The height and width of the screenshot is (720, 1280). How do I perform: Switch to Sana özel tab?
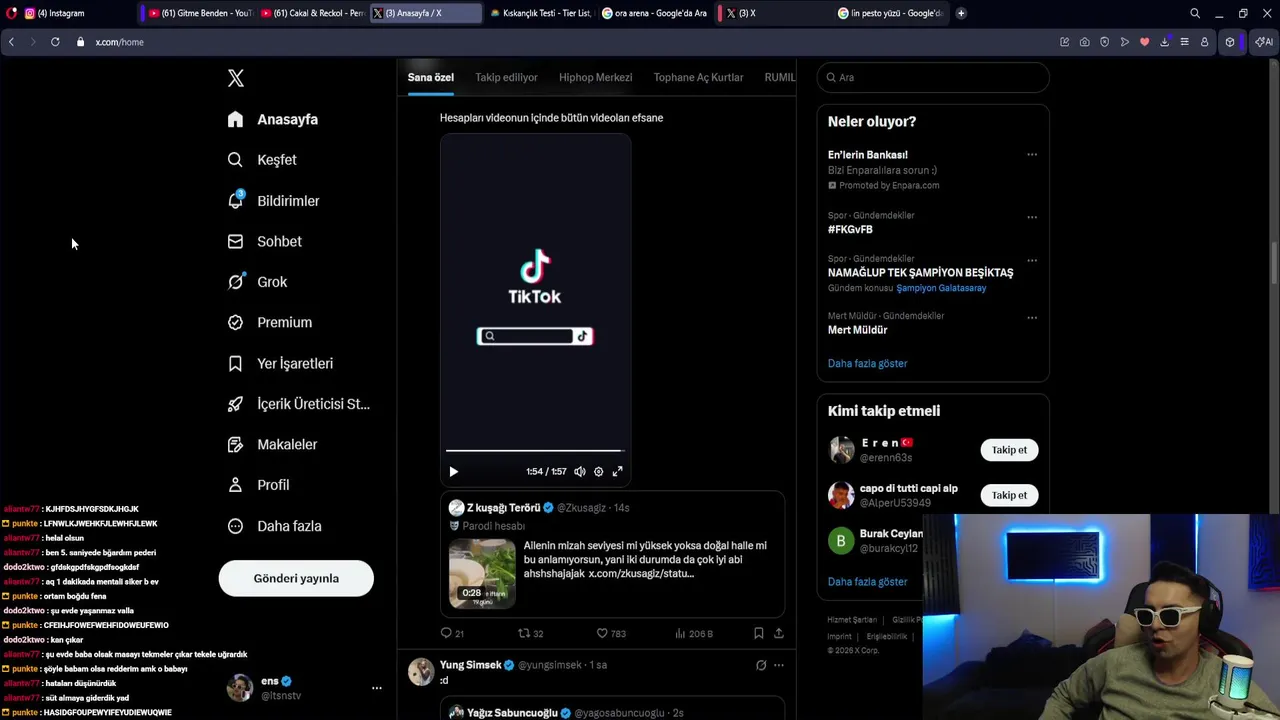pyautogui.click(x=430, y=77)
